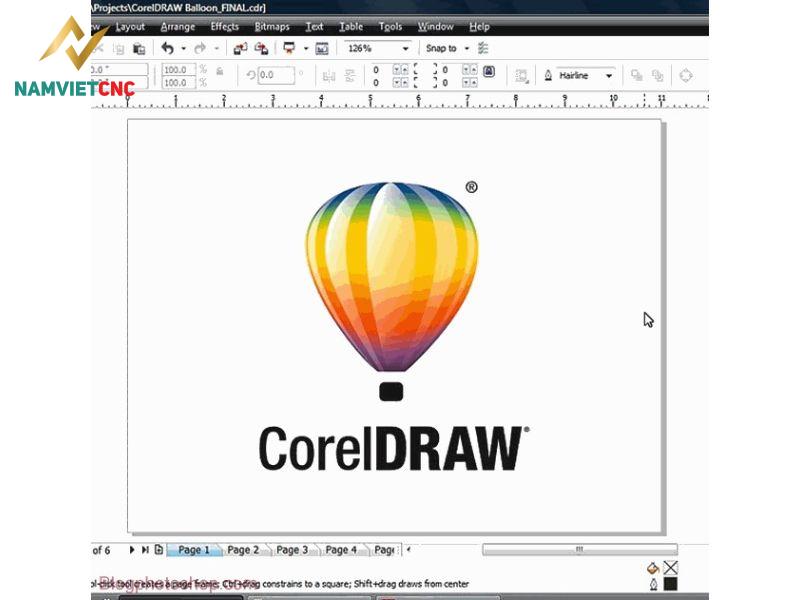Open the Layout menu

click(130, 27)
